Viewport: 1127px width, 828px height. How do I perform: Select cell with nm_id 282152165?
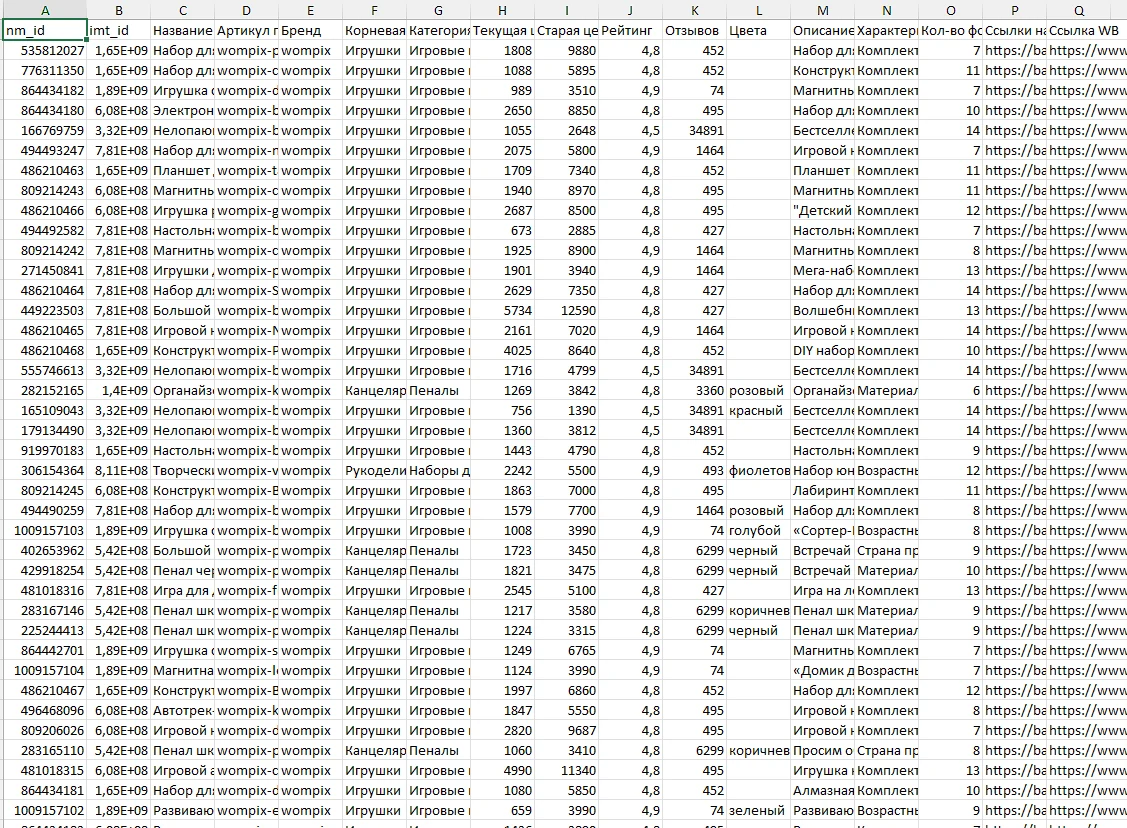coord(45,390)
